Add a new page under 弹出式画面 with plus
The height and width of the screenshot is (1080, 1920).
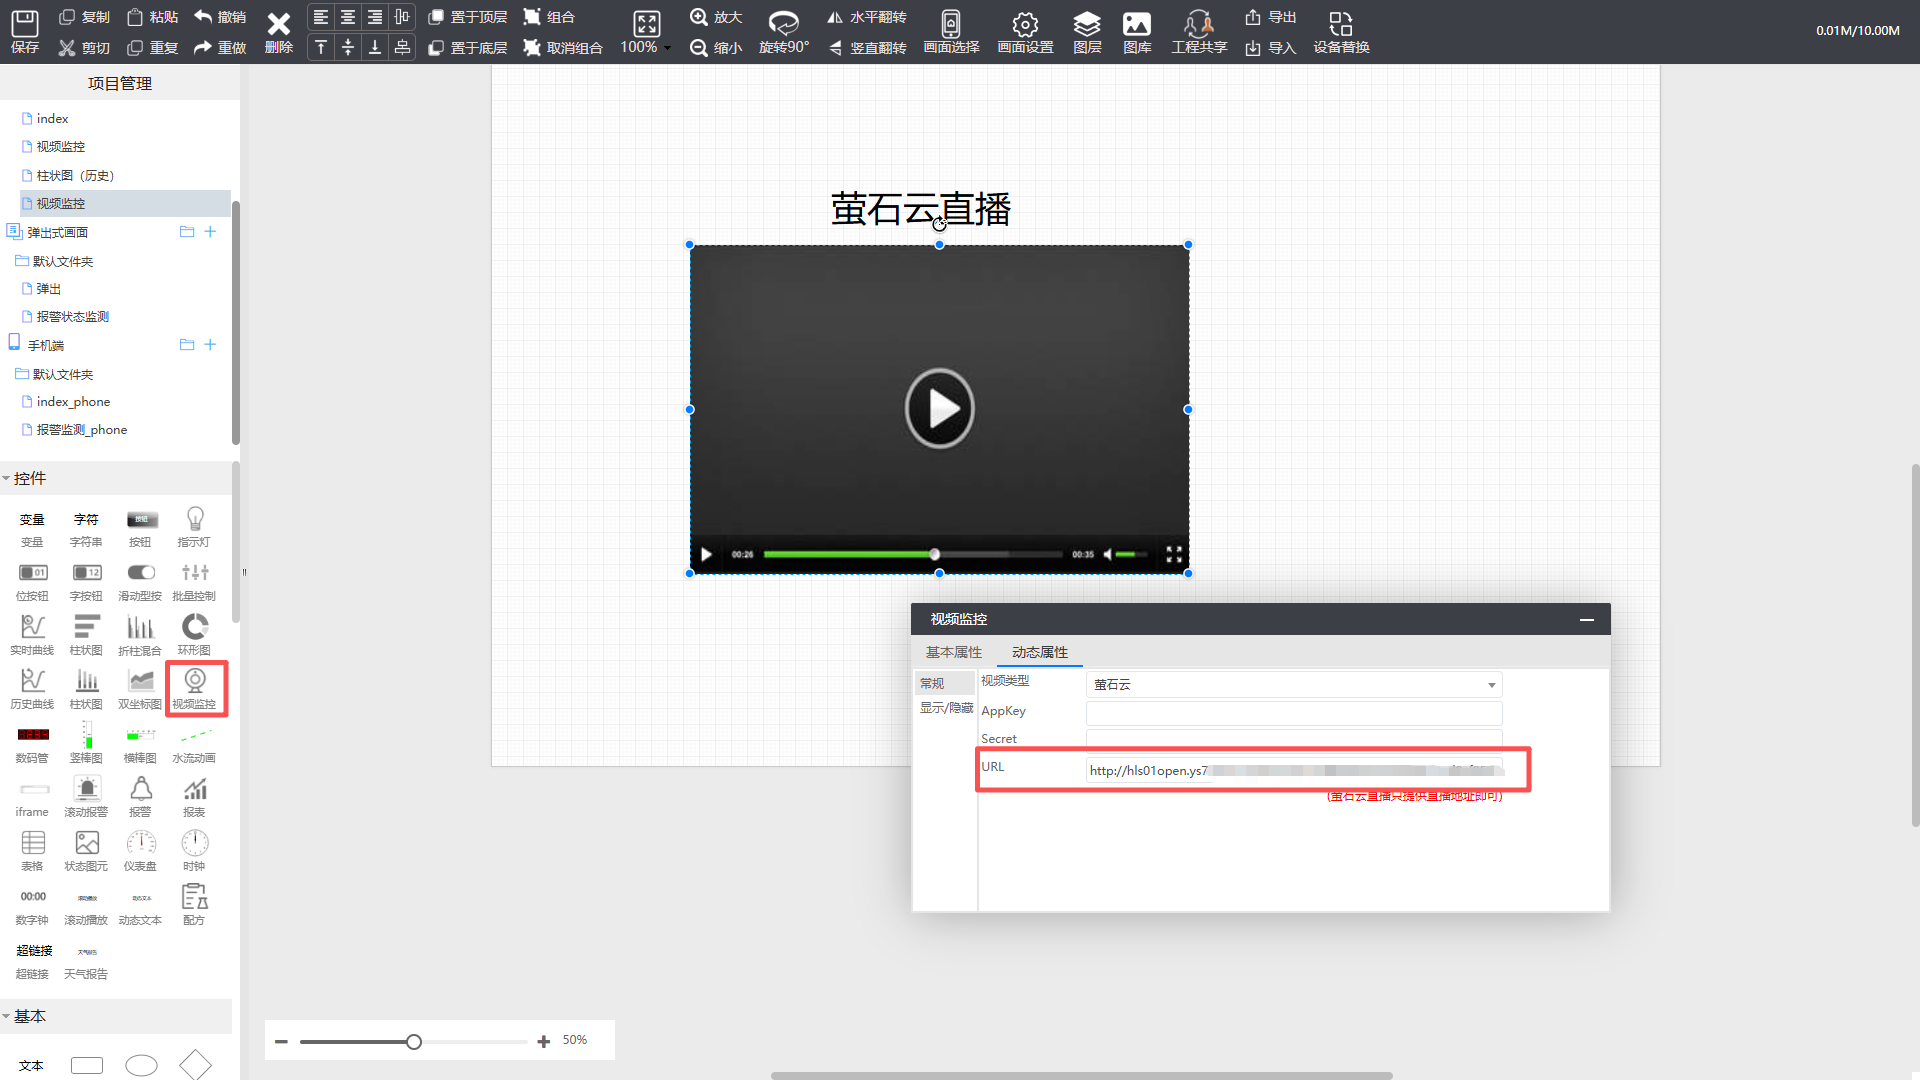coord(210,232)
